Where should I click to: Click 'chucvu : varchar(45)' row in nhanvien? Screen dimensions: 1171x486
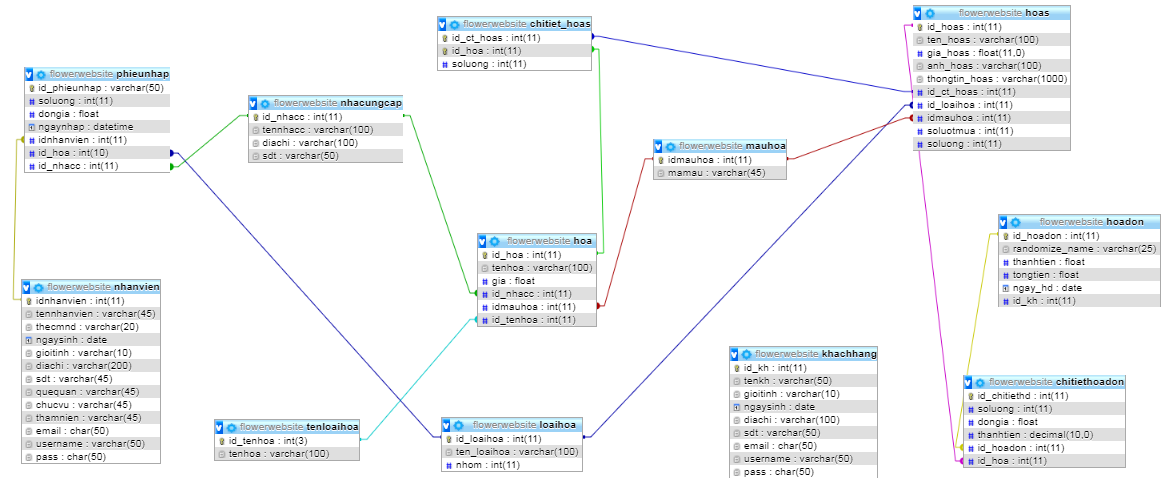point(91,405)
